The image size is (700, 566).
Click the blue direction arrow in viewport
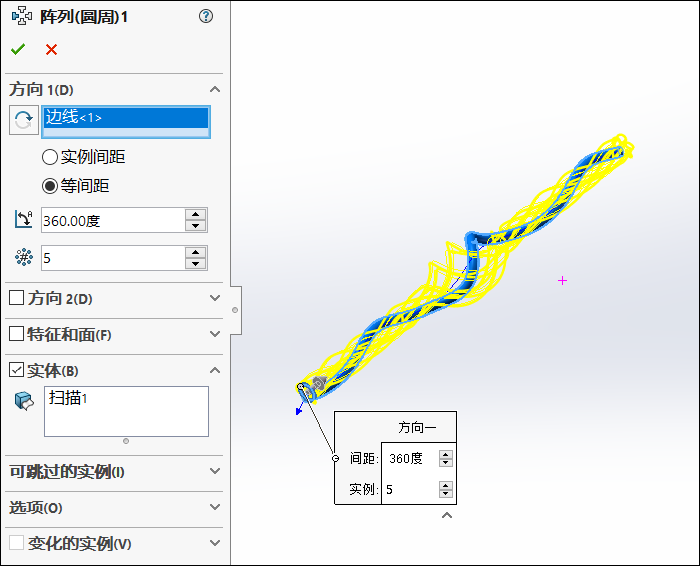coord(300,409)
